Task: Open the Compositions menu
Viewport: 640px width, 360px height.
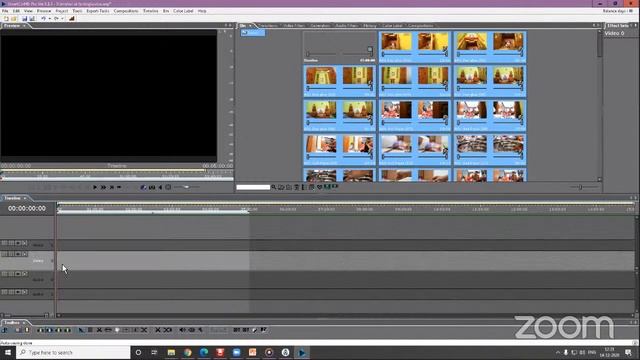Action: pos(126,11)
